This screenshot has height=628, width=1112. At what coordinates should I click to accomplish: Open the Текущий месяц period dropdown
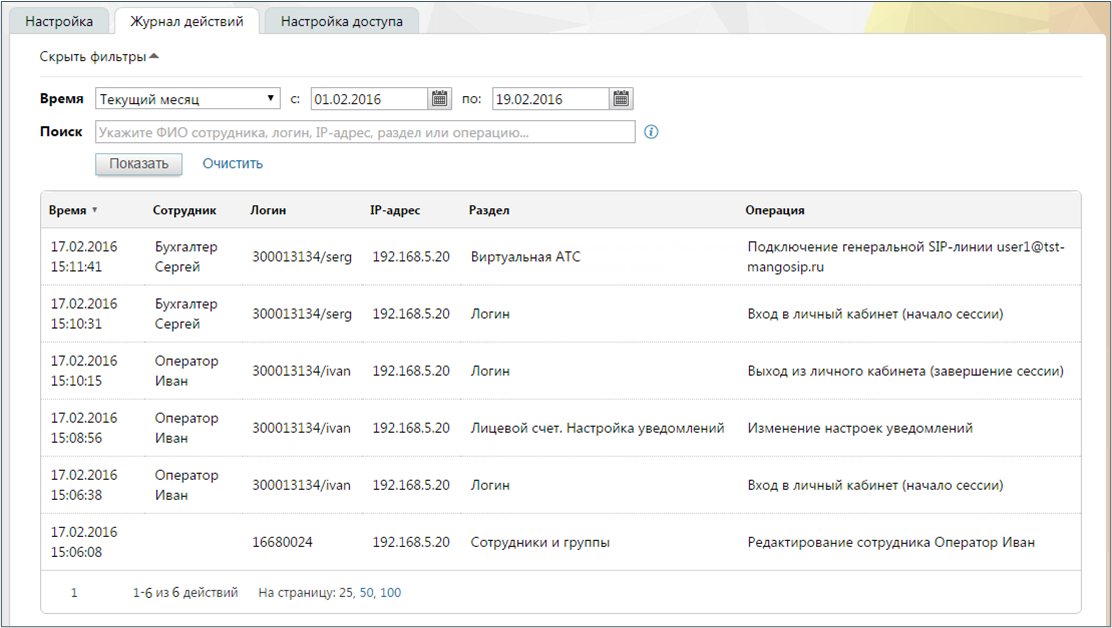tap(188, 99)
